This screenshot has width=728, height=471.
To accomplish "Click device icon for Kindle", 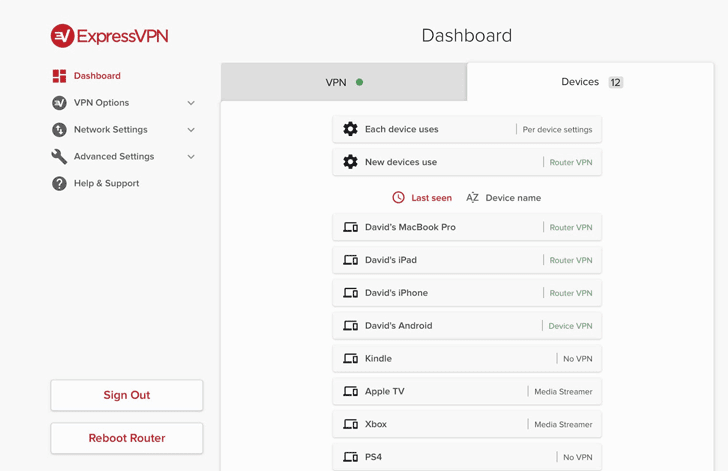I will click(x=351, y=359).
